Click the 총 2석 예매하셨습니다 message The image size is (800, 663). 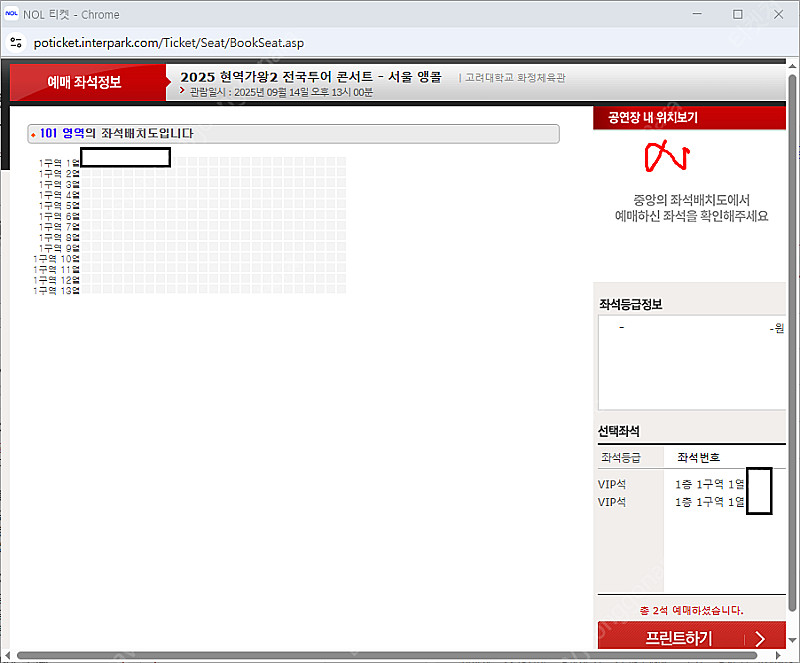pyautogui.click(x=691, y=610)
